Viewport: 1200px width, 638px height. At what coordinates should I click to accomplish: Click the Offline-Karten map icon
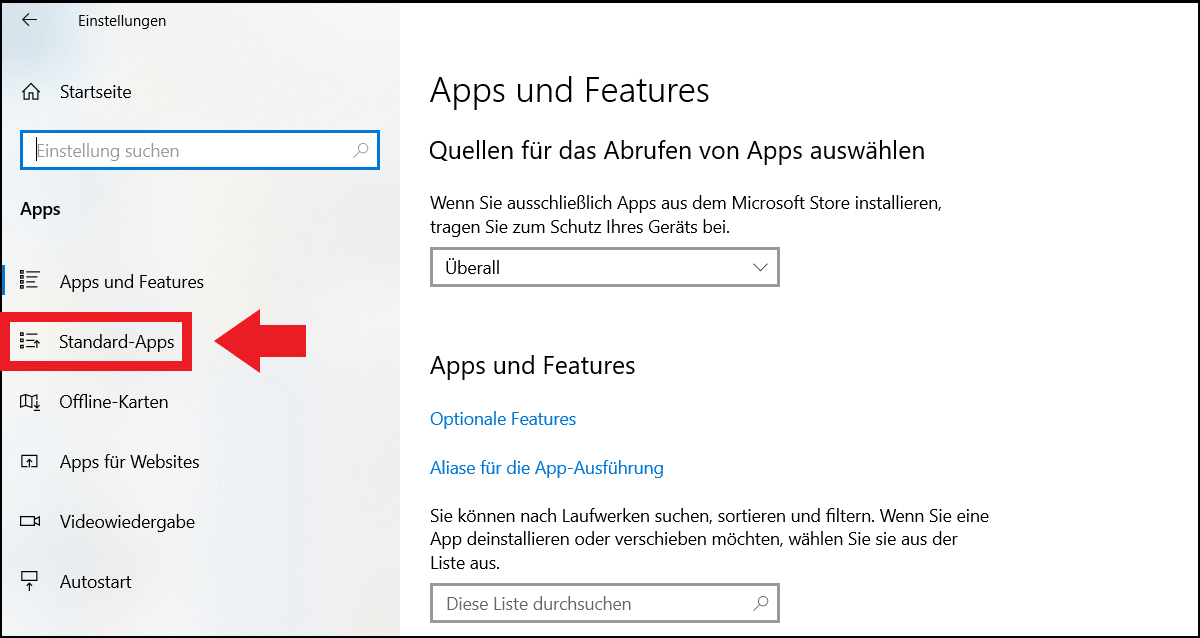click(30, 402)
